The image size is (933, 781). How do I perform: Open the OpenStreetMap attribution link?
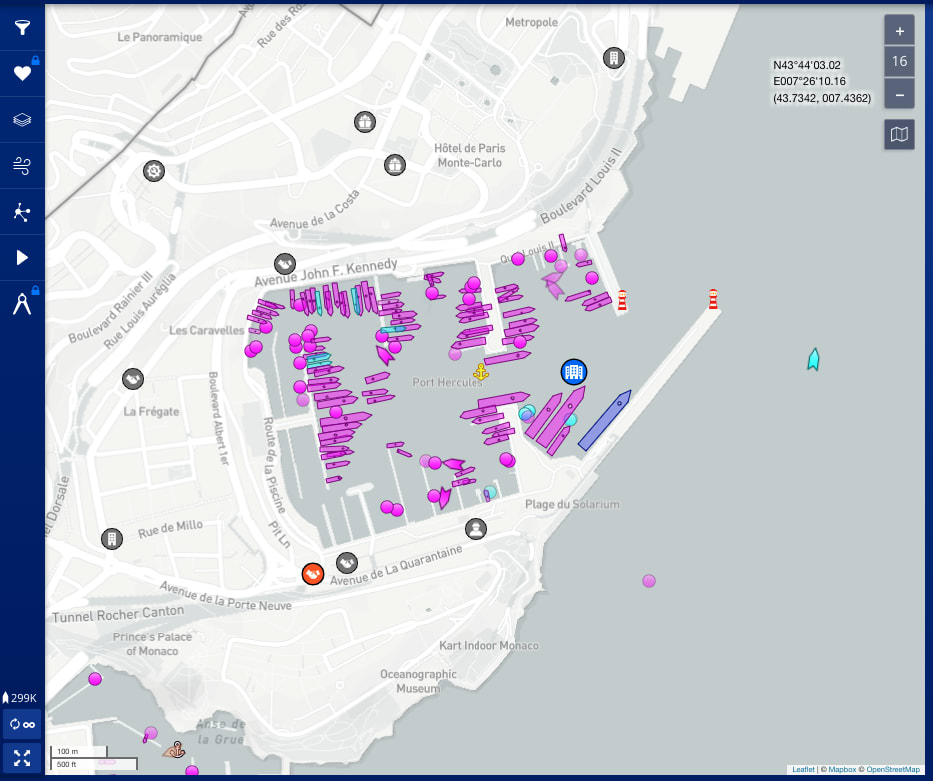(x=893, y=769)
